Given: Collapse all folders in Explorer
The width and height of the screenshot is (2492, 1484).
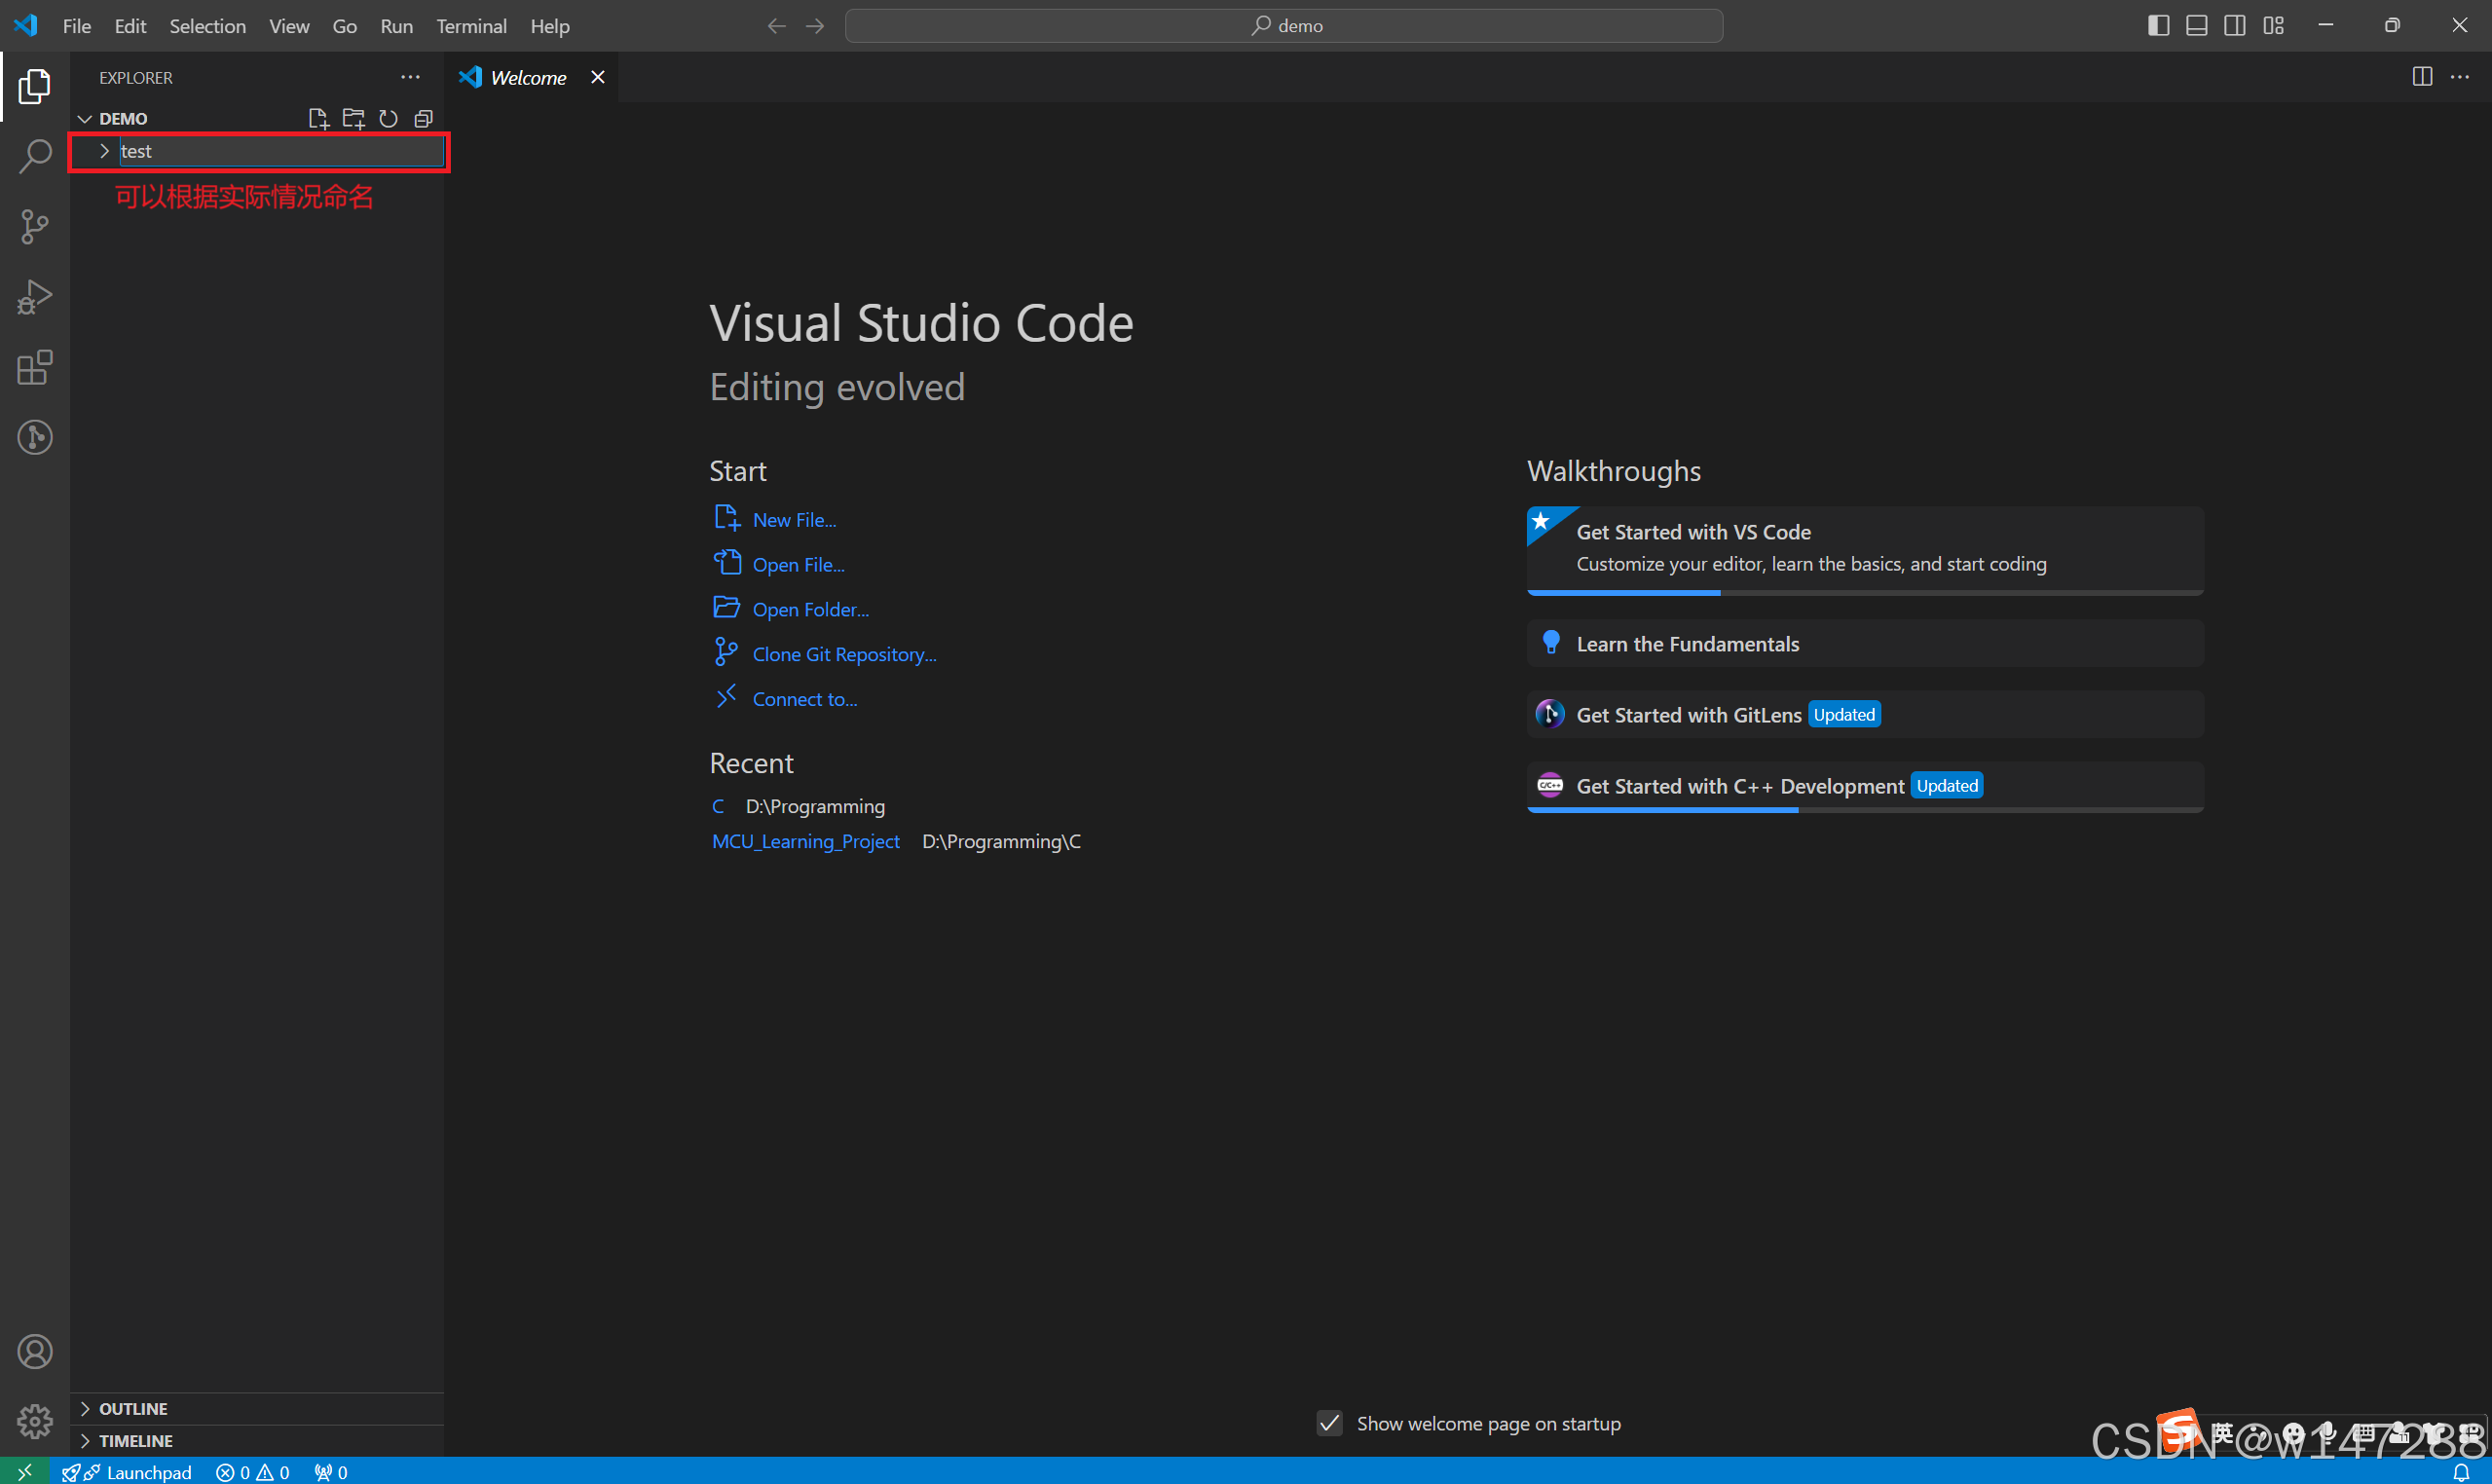Looking at the screenshot, I should point(424,118).
